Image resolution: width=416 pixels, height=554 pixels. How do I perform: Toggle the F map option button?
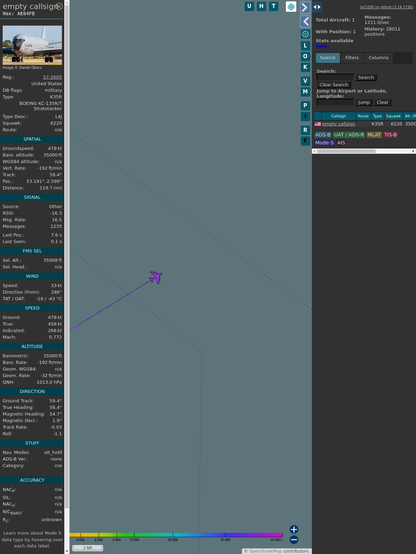(x=305, y=141)
